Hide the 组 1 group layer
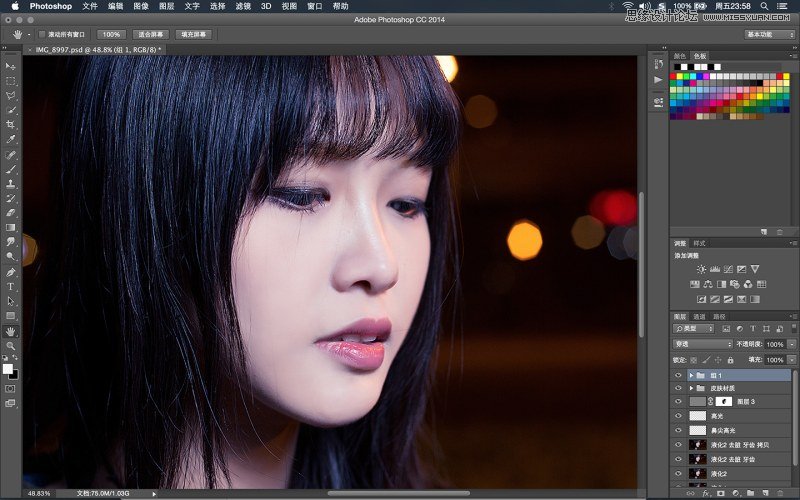Image resolution: width=800 pixels, height=500 pixels. click(x=678, y=375)
